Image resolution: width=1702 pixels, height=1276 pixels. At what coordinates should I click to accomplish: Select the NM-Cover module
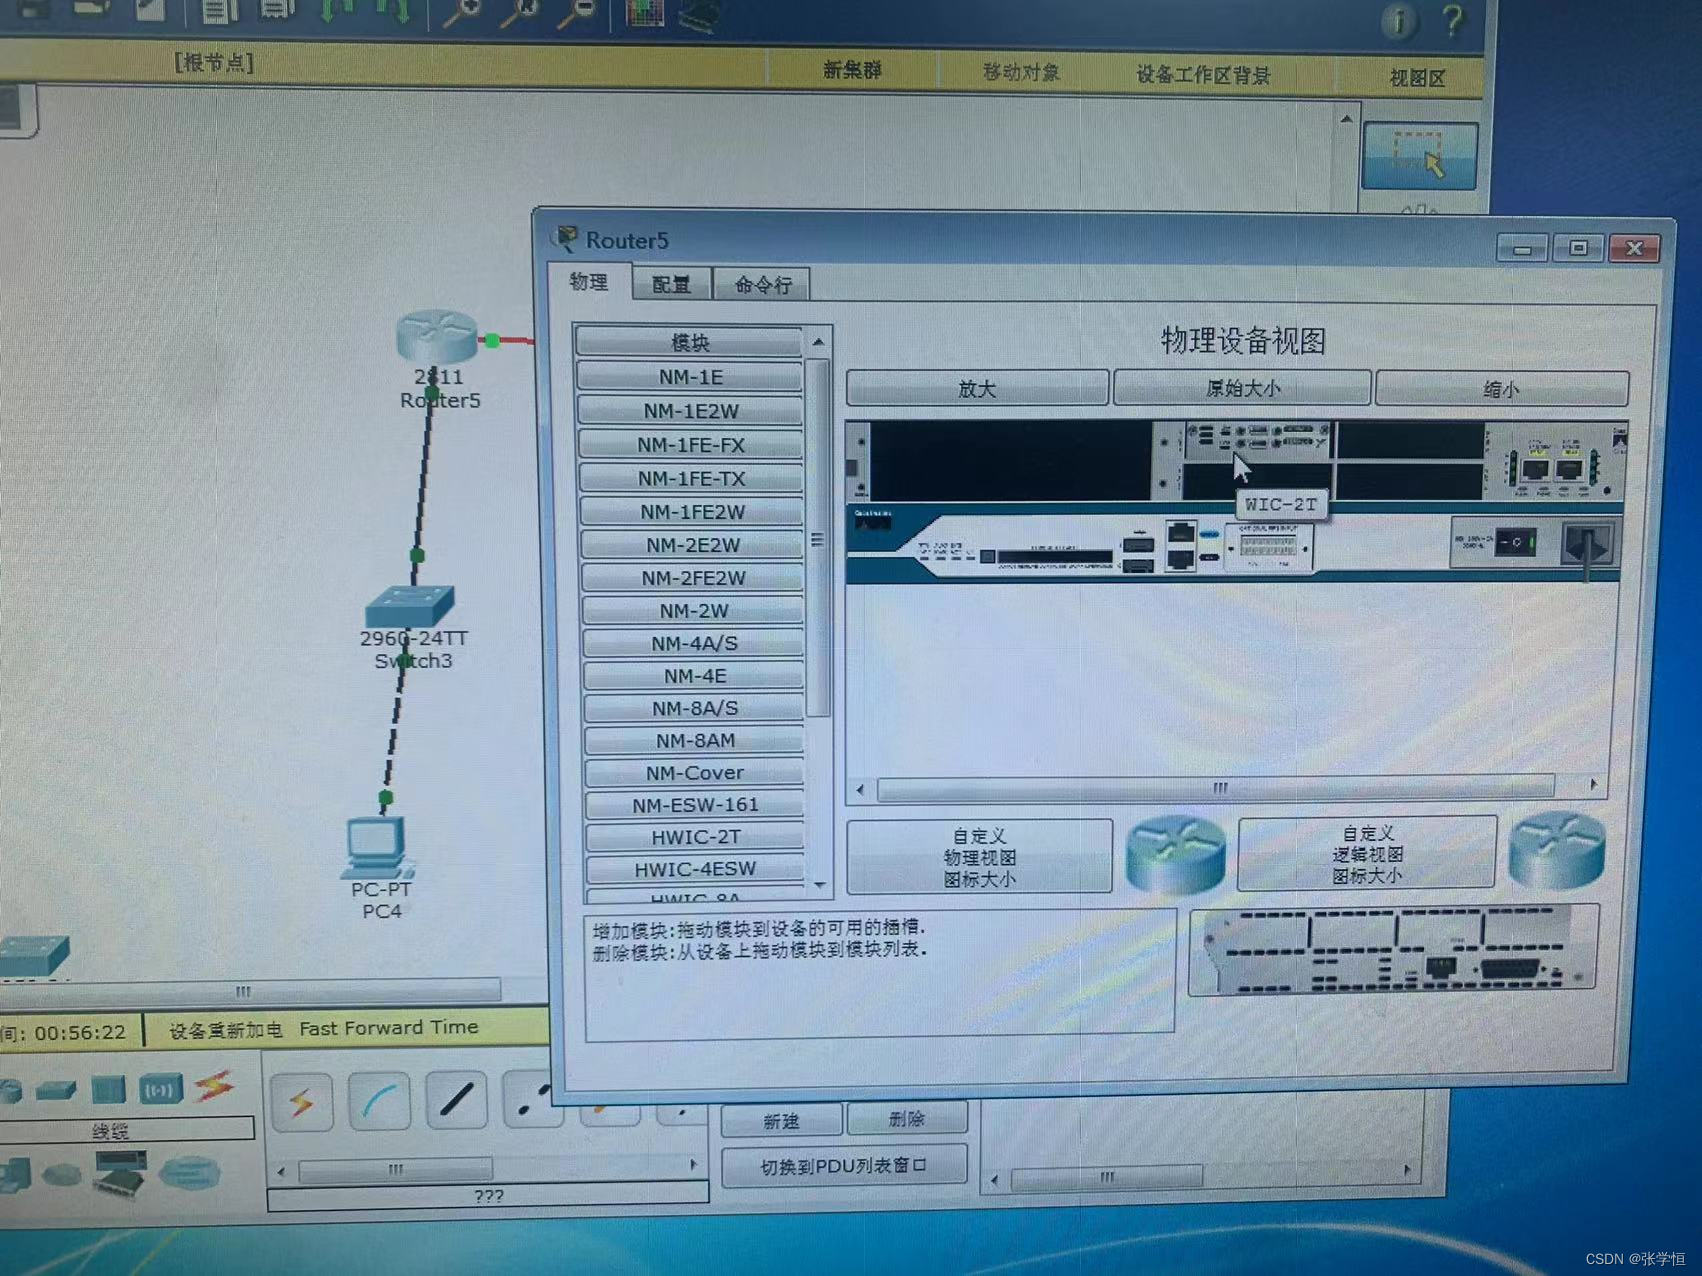(695, 773)
